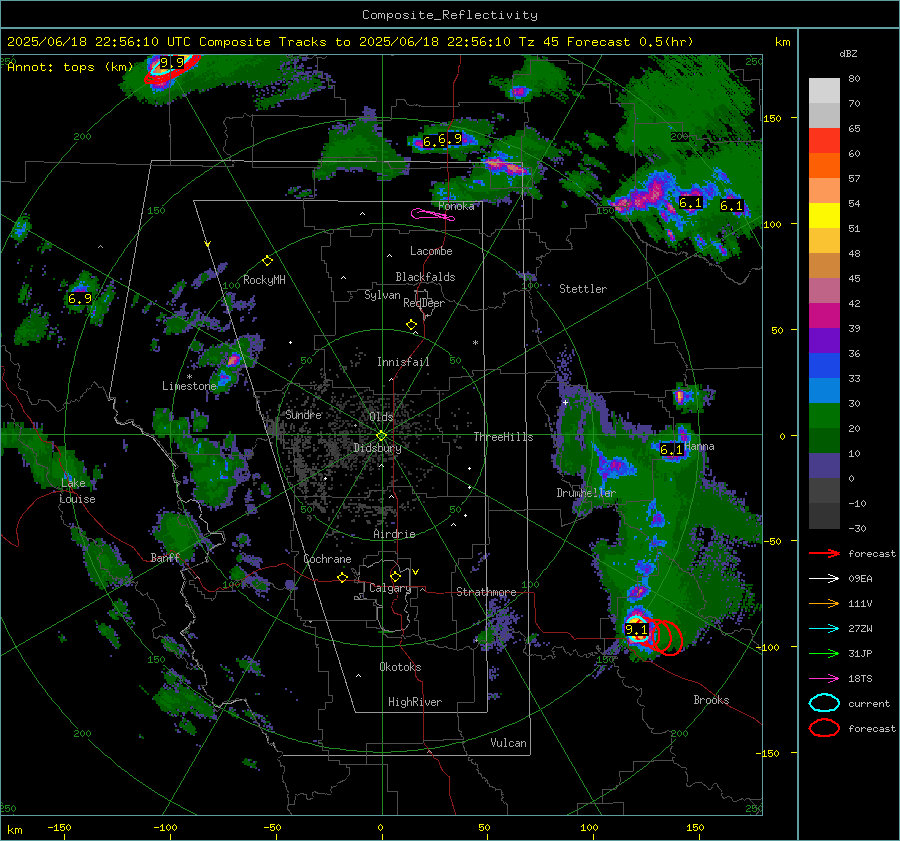
Task: Click the yellow diamond marker below RedDeer
Action: [x=411, y=325]
